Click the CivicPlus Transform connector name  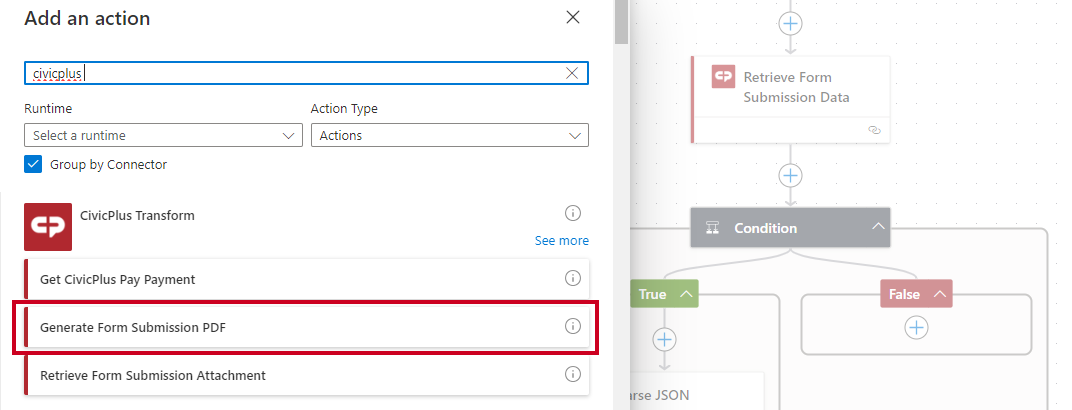coord(137,215)
